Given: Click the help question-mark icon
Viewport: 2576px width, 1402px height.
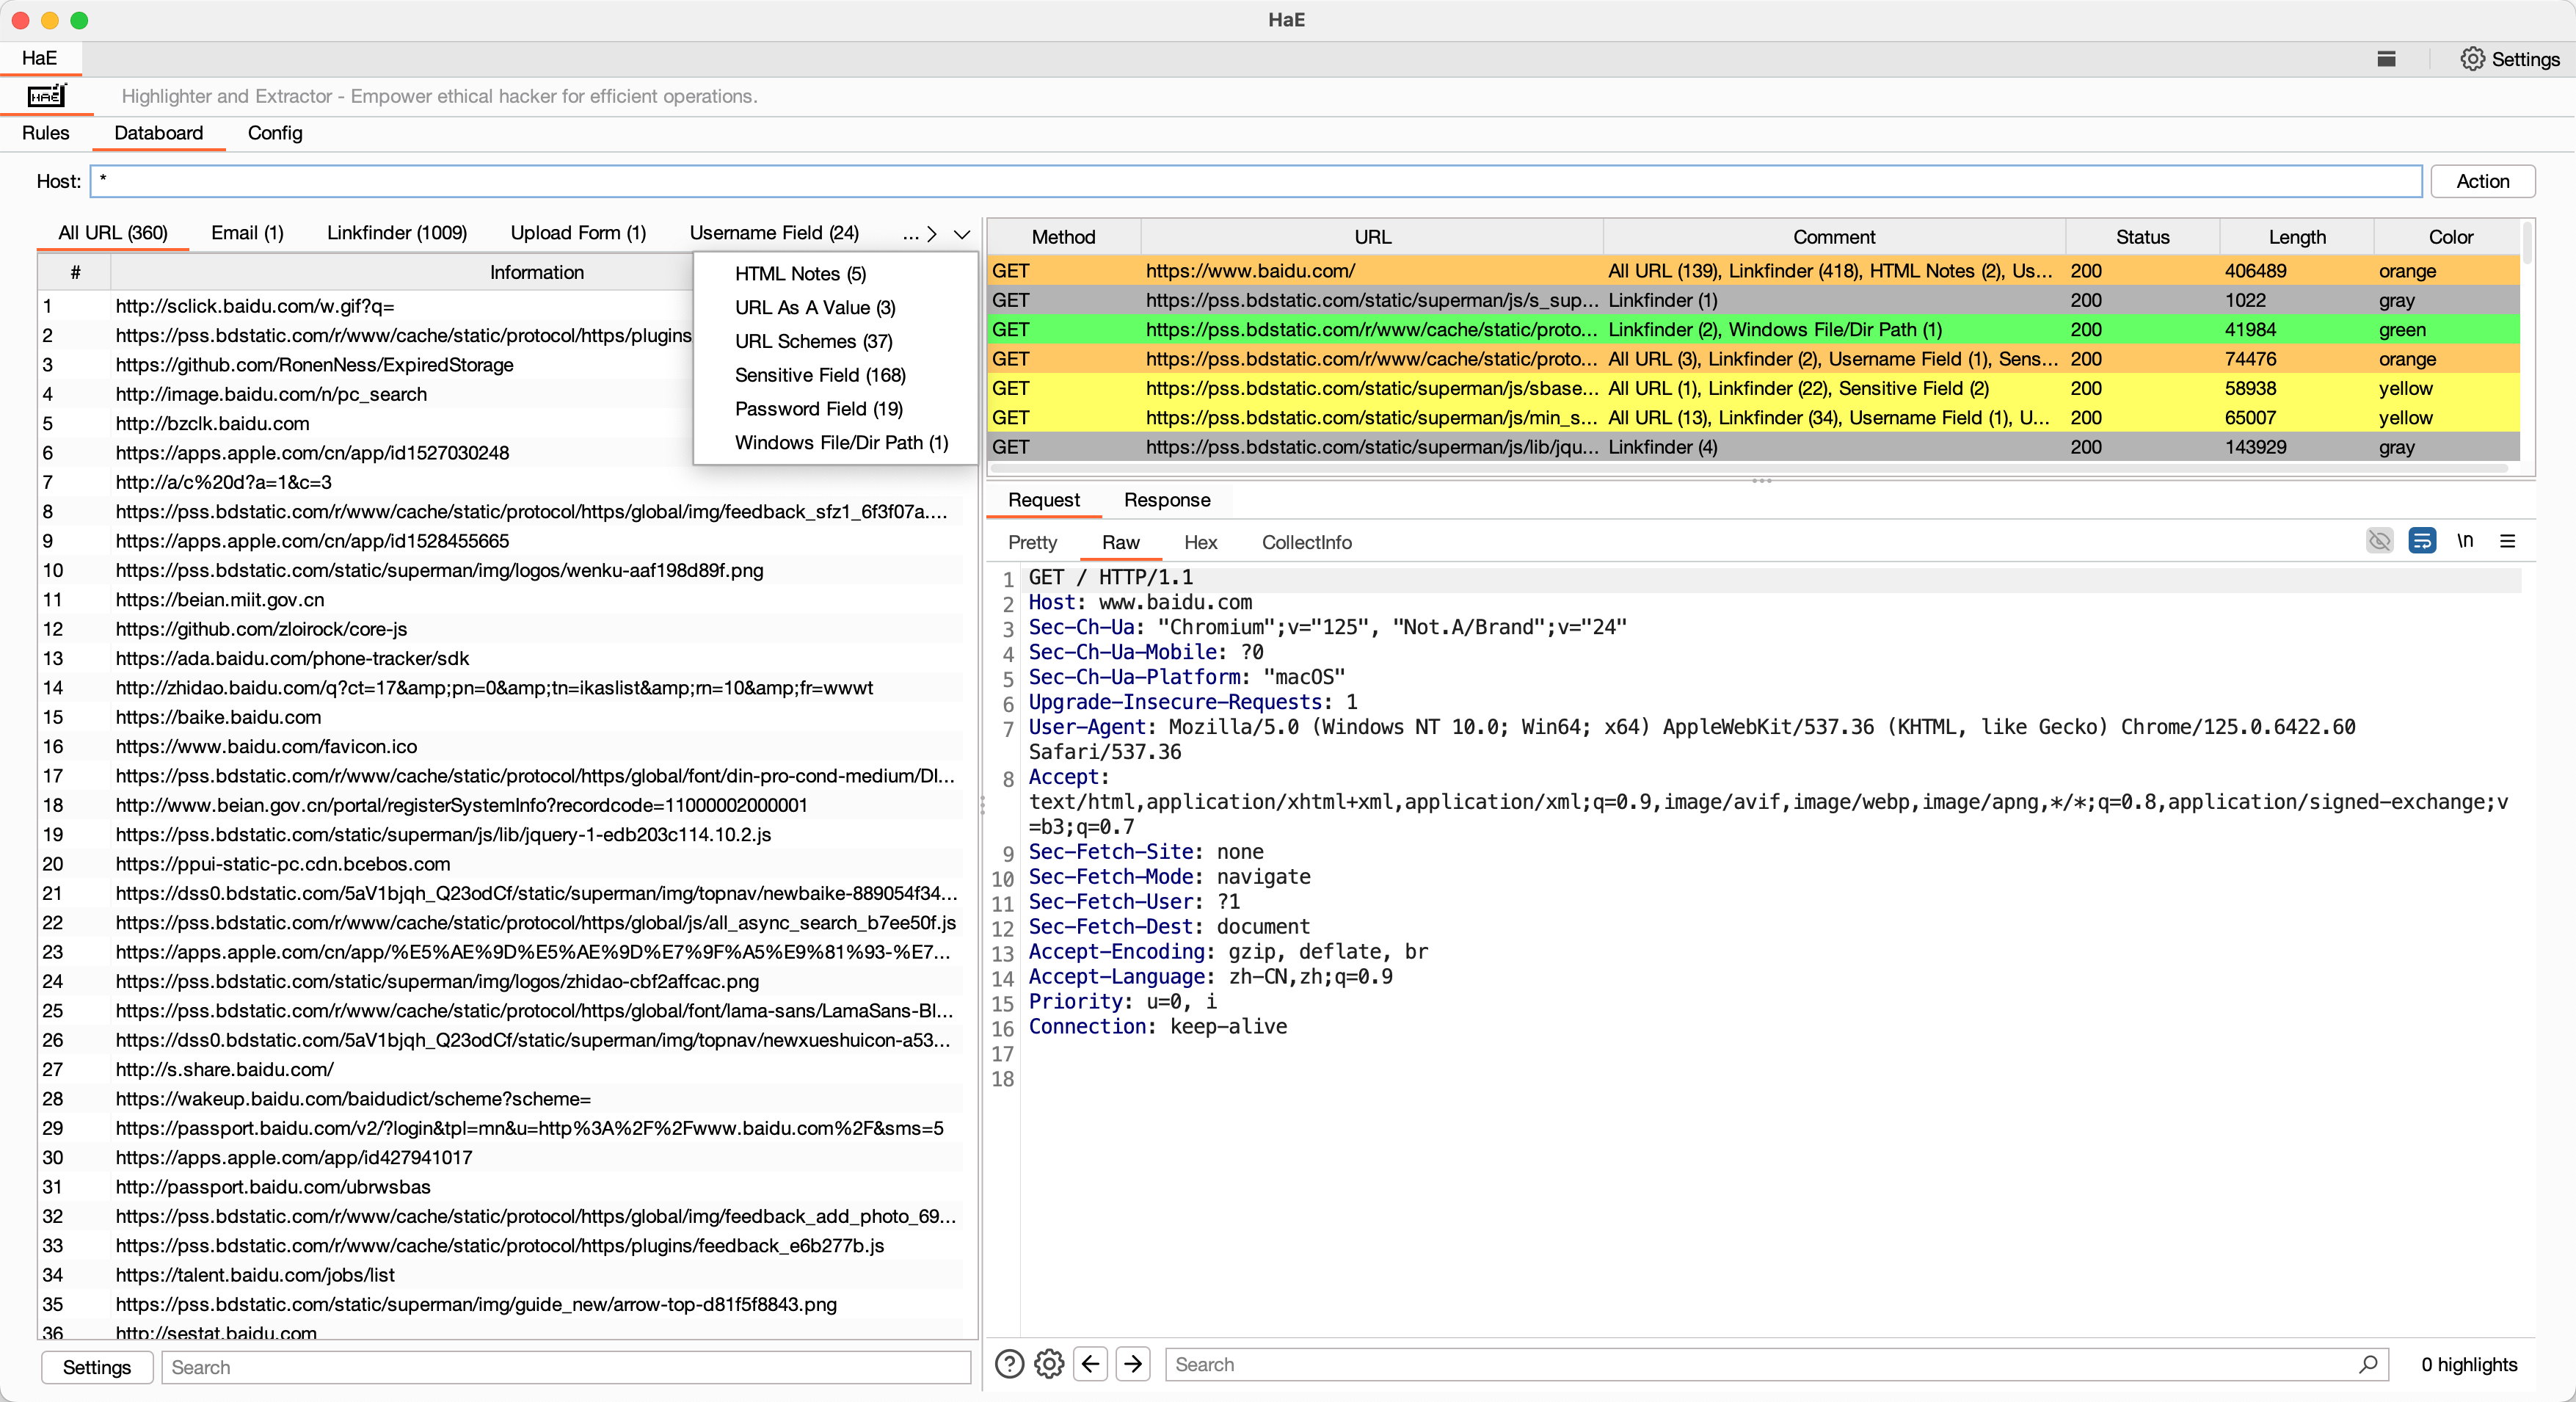Looking at the screenshot, I should coord(1009,1364).
